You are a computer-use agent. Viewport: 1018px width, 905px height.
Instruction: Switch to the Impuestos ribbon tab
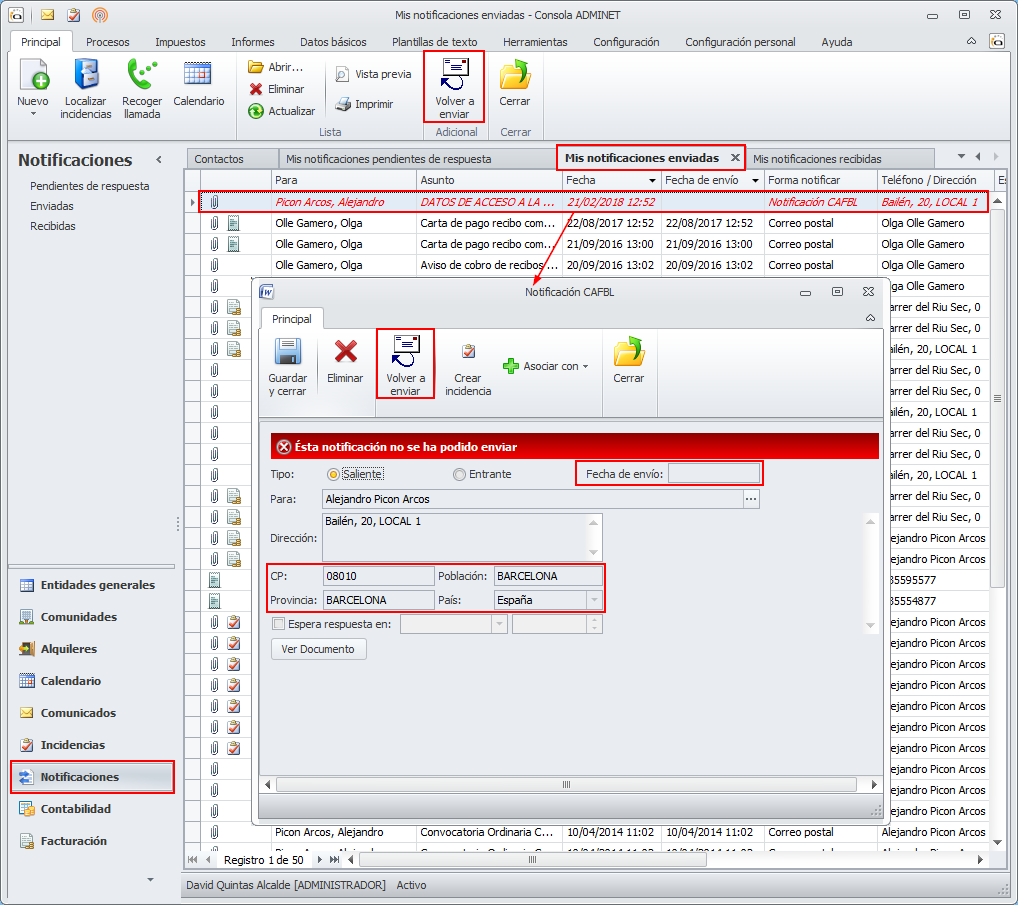point(180,42)
